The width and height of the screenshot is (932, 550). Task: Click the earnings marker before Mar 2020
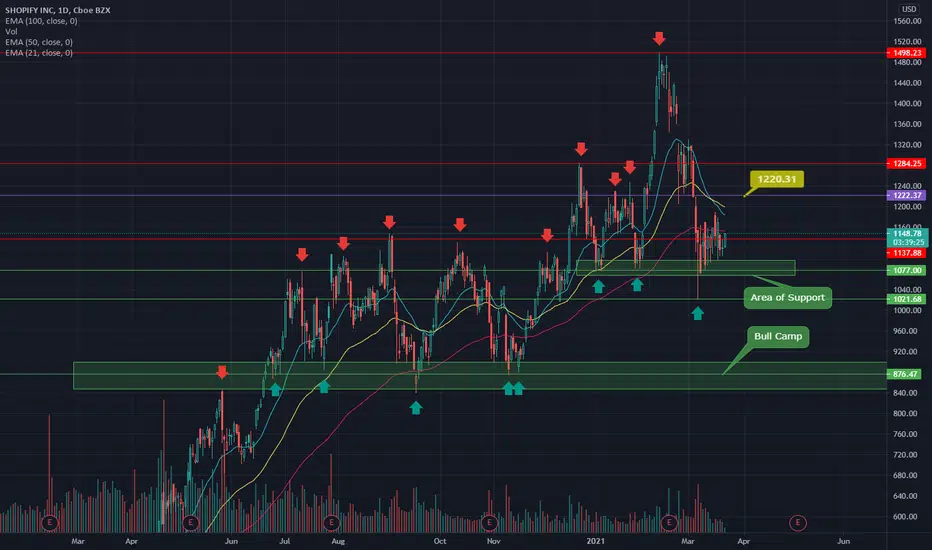50,523
